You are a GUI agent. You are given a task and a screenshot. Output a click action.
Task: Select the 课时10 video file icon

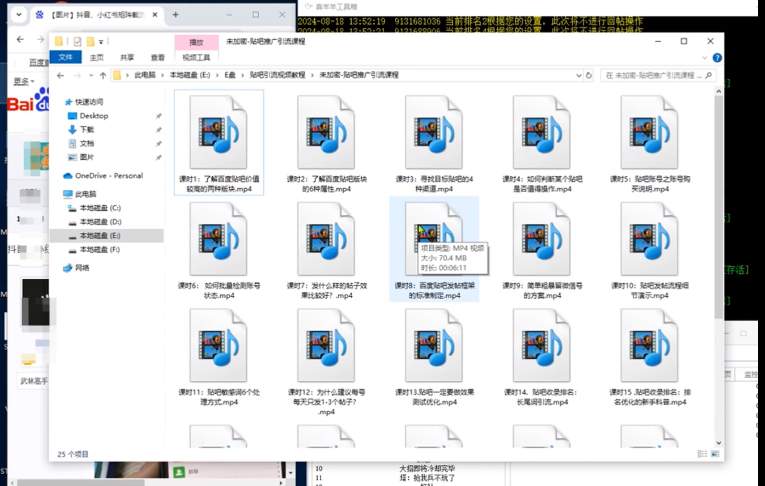649,239
